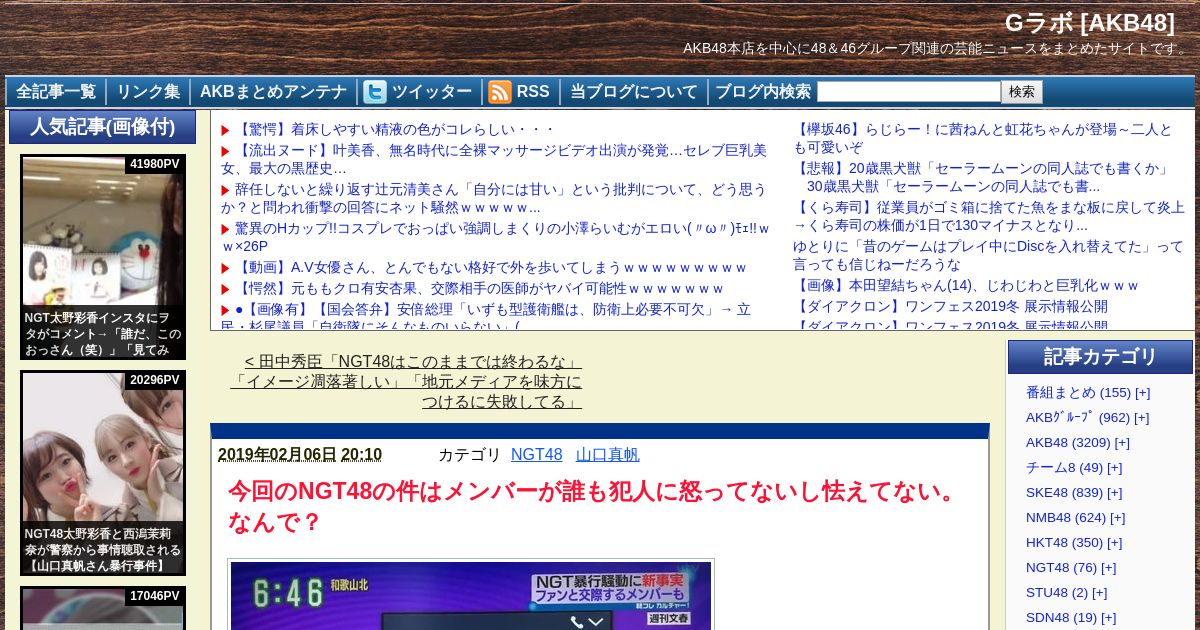Open リンク集 menu item
The height and width of the screenshot is (630, 1200).
(x=148, y=92)
